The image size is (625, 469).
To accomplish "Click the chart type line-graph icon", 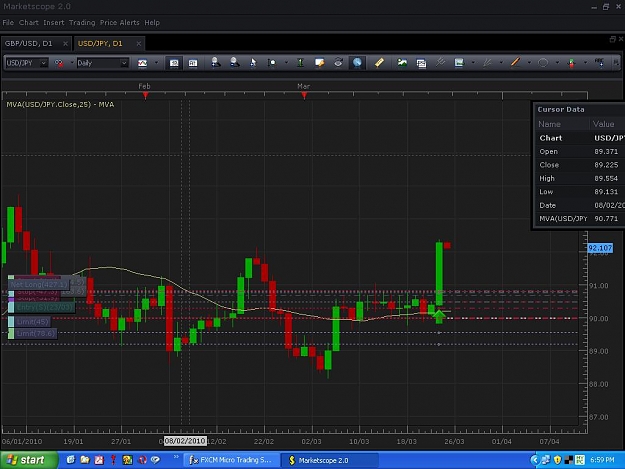I will [x=142, y=63].
